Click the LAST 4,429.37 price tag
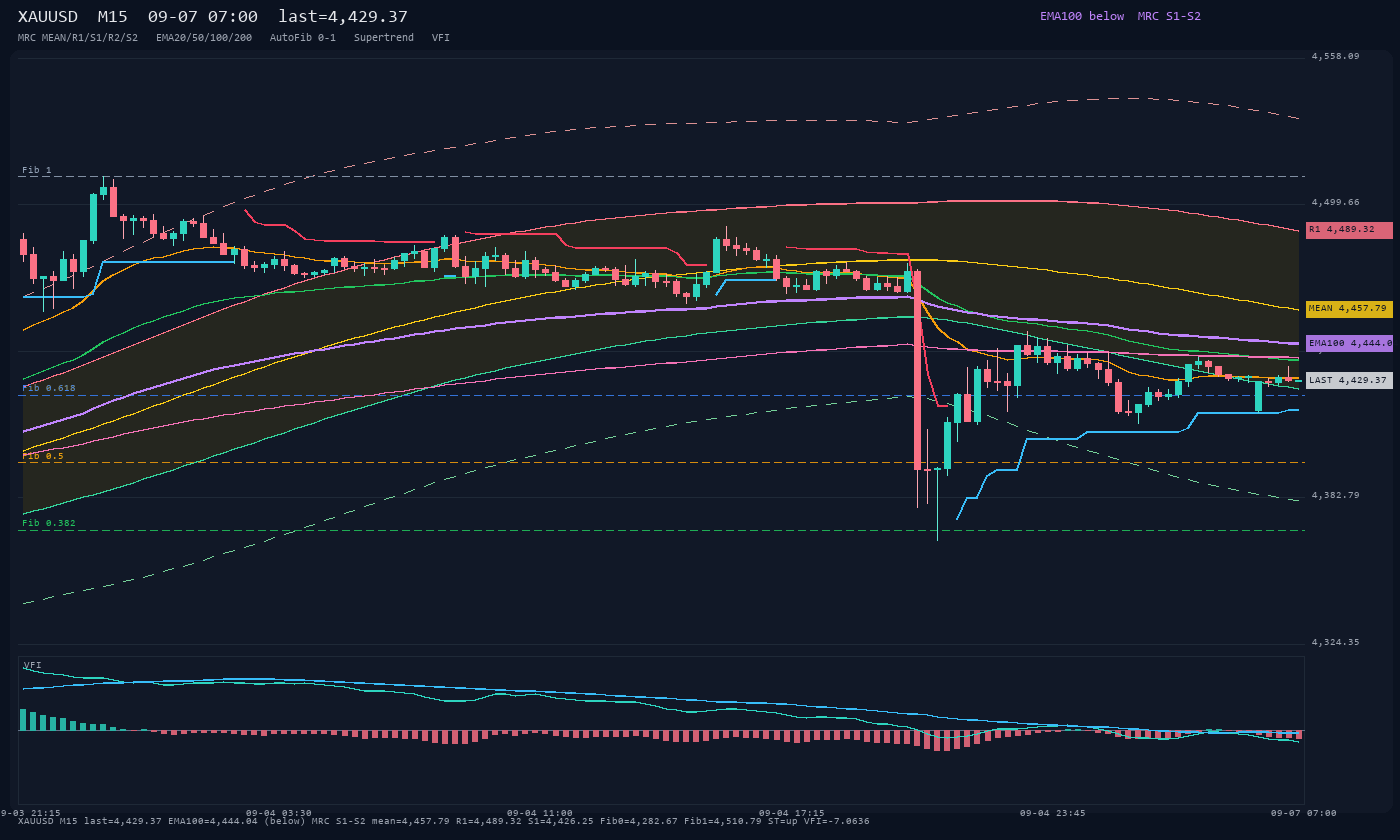Image resolution: width=1400 pixels, height=840 pixels. [1349, 380]
